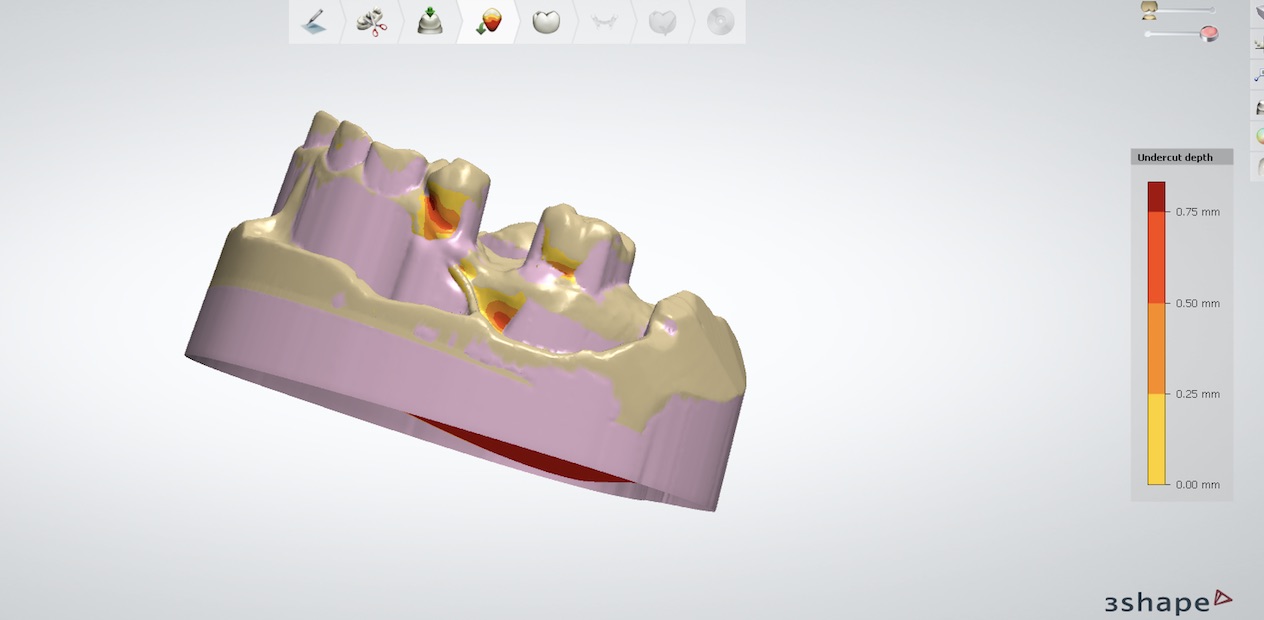Image resolution: width=1264 pixels, height=620 pixels.
Task: Select the order annotation step icon
Action: click(x=312, y=20)
